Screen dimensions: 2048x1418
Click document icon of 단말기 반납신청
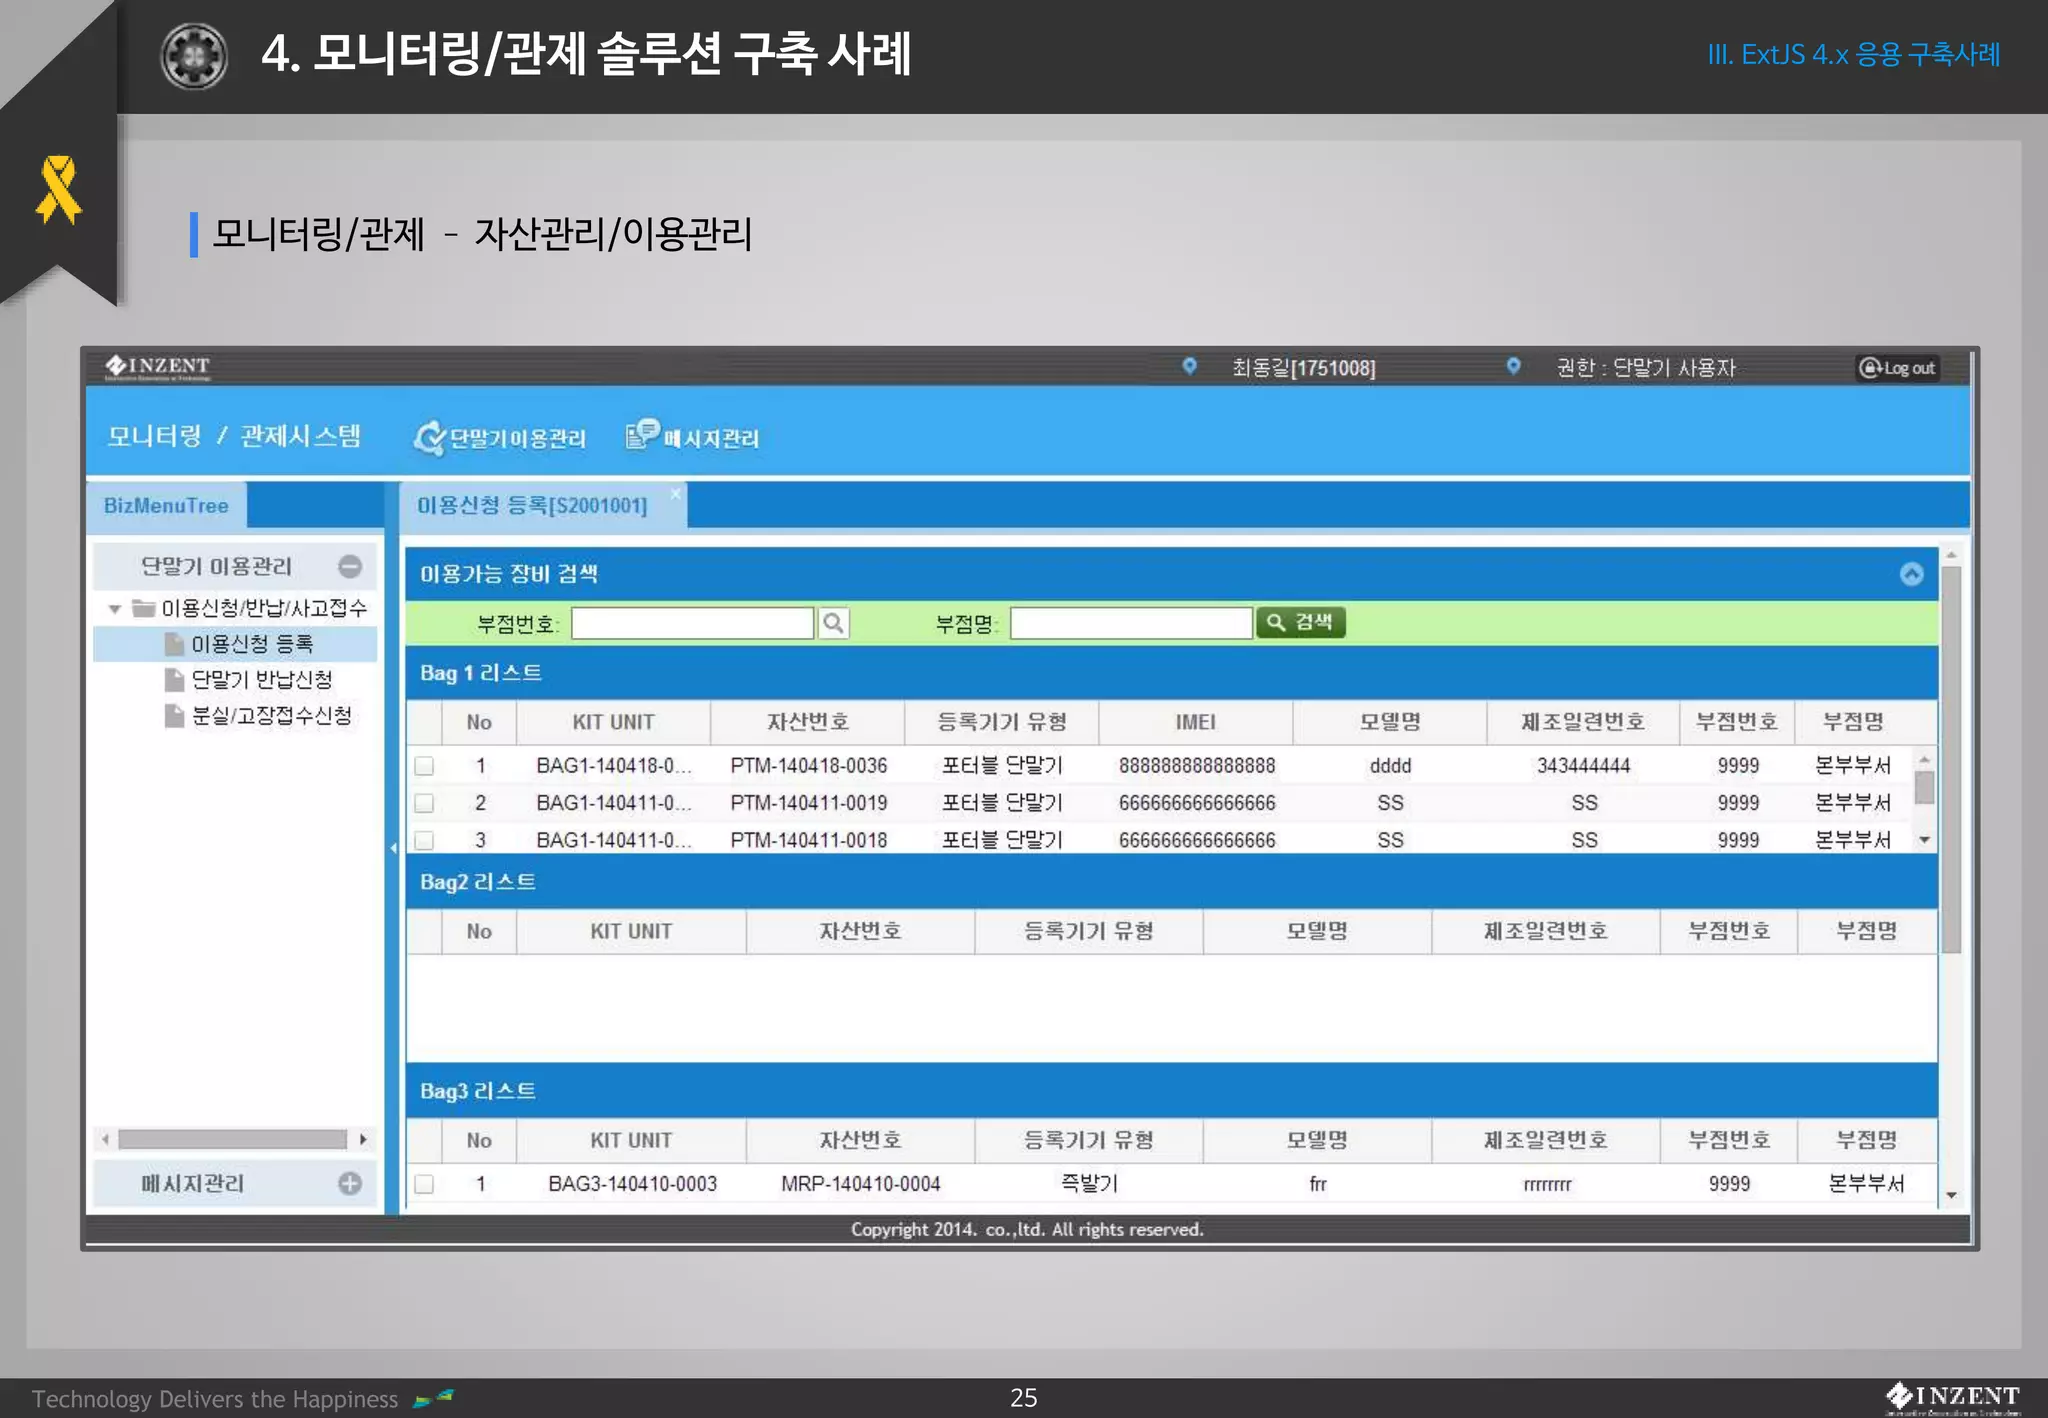(x=175, y=679)
